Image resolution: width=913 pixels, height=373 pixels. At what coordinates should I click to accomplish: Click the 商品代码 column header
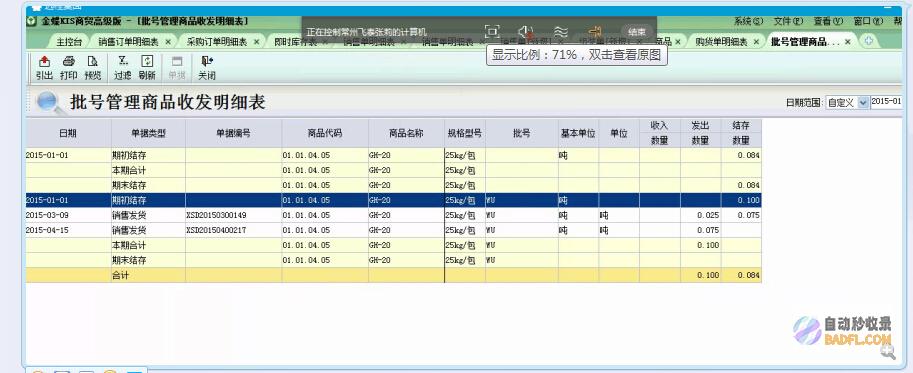pos(325,133)
